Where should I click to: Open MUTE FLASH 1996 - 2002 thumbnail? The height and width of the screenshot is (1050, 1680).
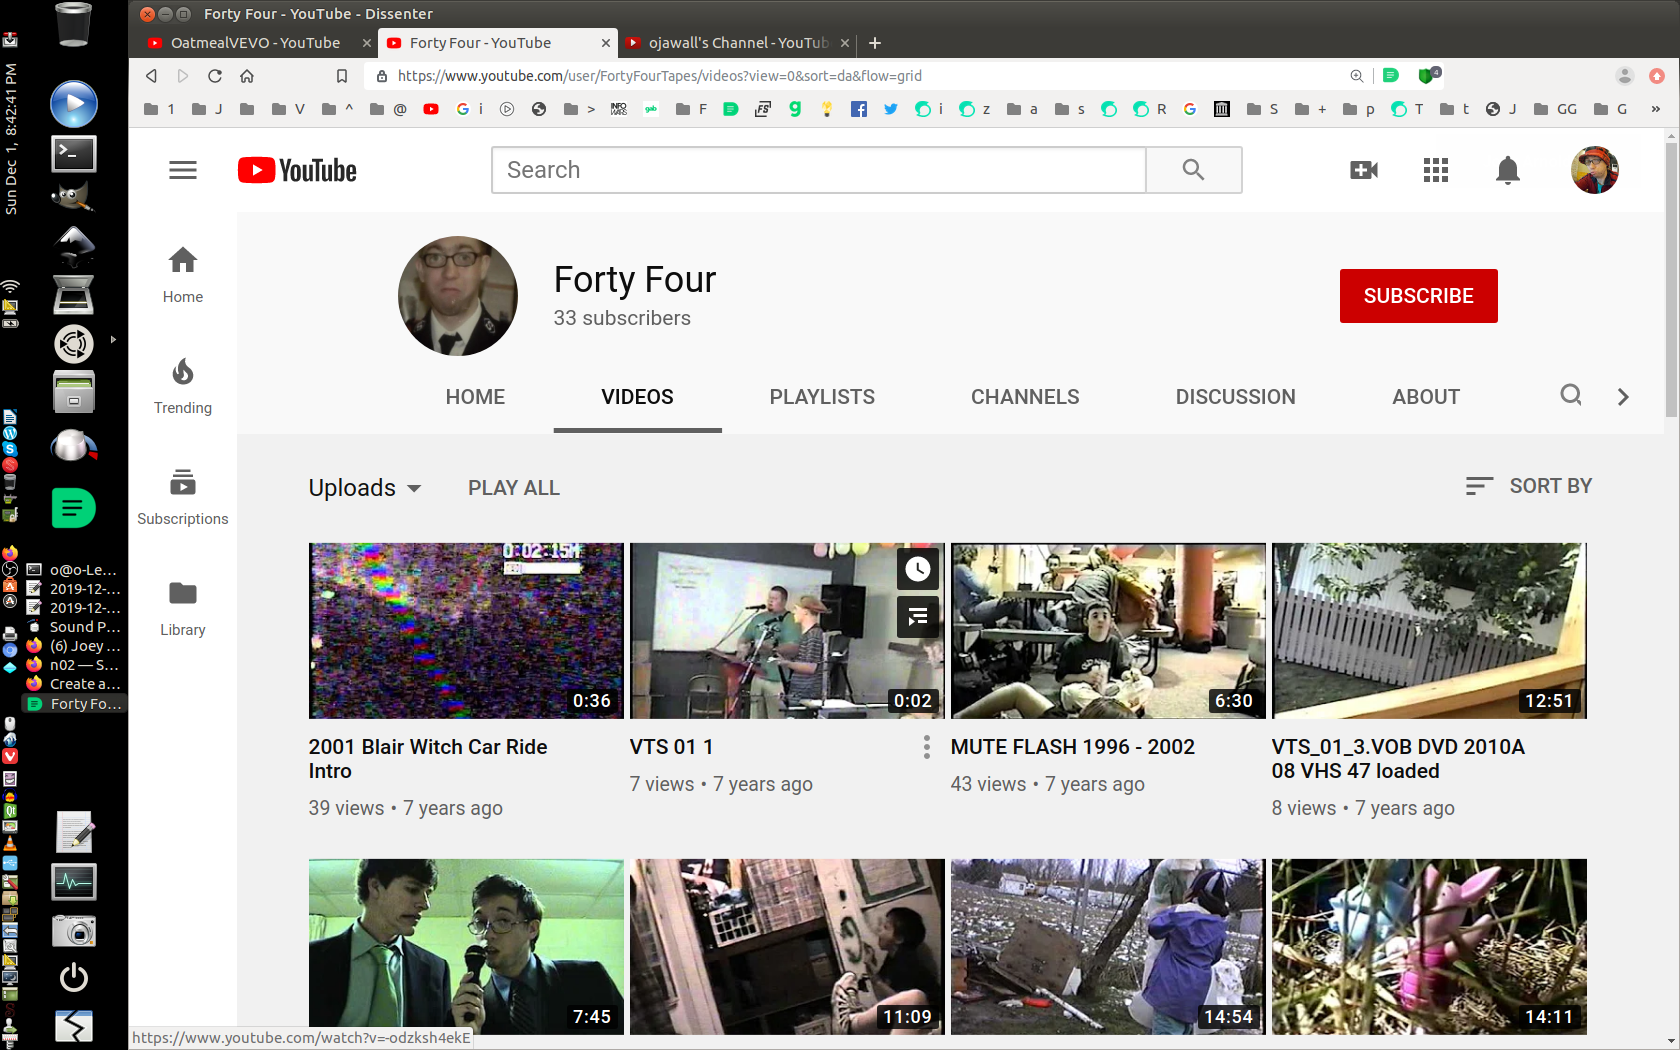[1108, 631]
